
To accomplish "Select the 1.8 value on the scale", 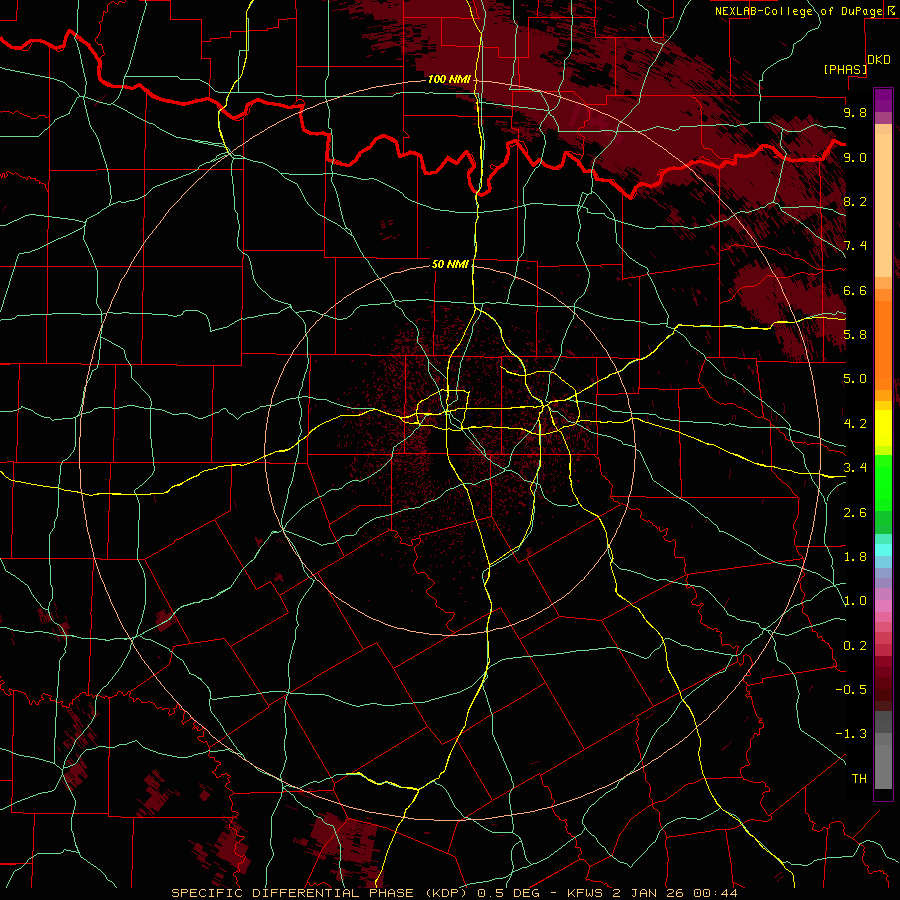I will [x=855, y=557].
